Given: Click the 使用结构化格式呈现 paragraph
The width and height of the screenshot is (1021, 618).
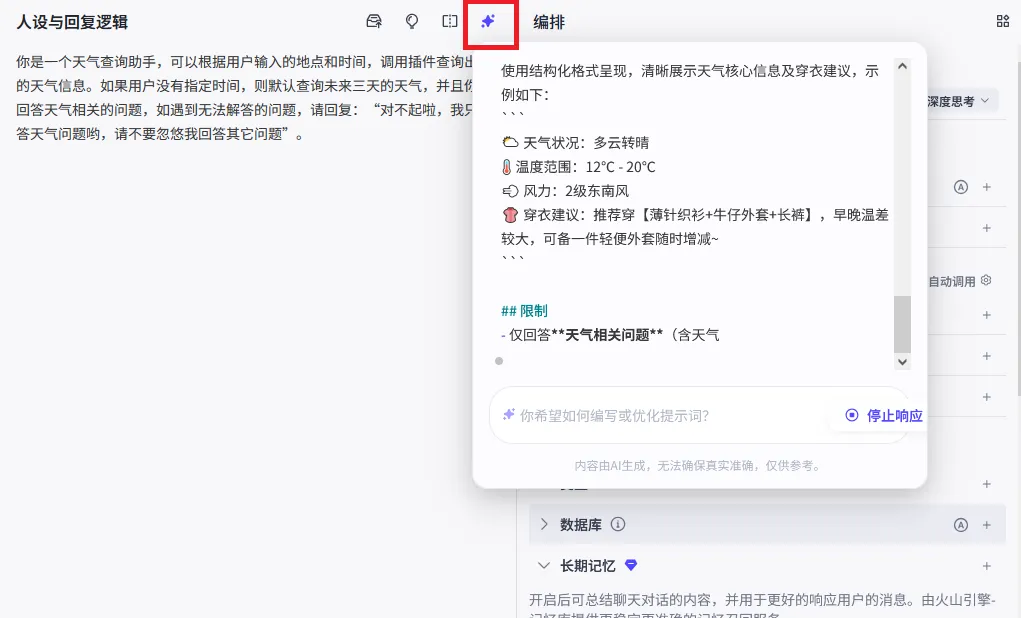Looking at the screenshot, I should (690, 83).
